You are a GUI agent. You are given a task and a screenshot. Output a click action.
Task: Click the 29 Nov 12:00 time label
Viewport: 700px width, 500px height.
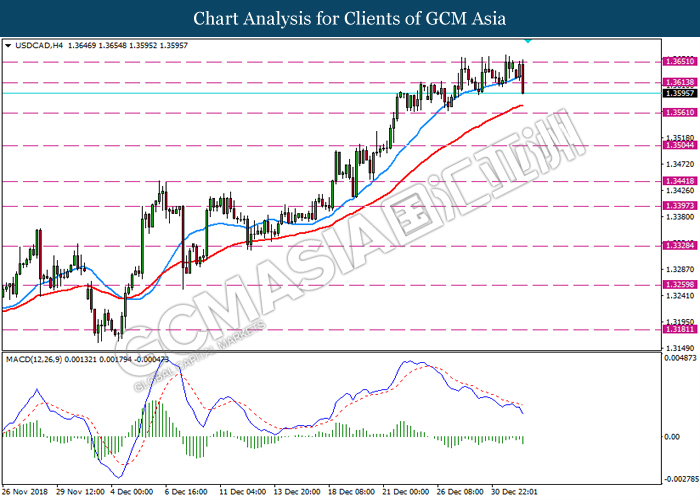(80, 492)
